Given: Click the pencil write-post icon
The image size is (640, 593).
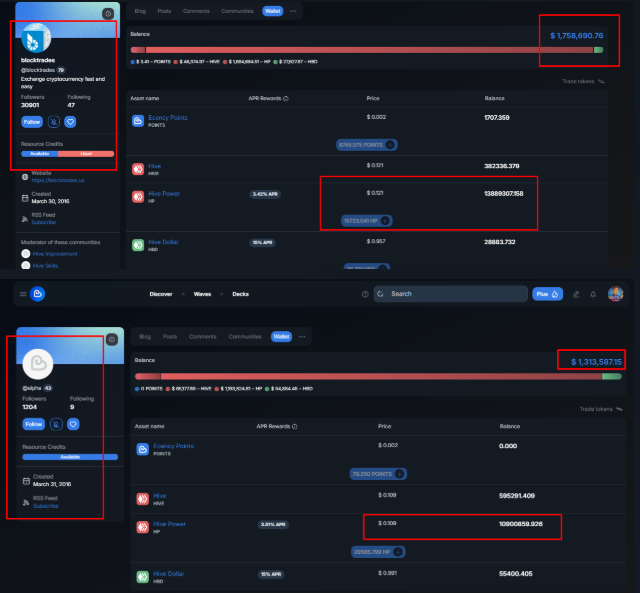Looking at the screenshot, I should (x=575, y=294).
